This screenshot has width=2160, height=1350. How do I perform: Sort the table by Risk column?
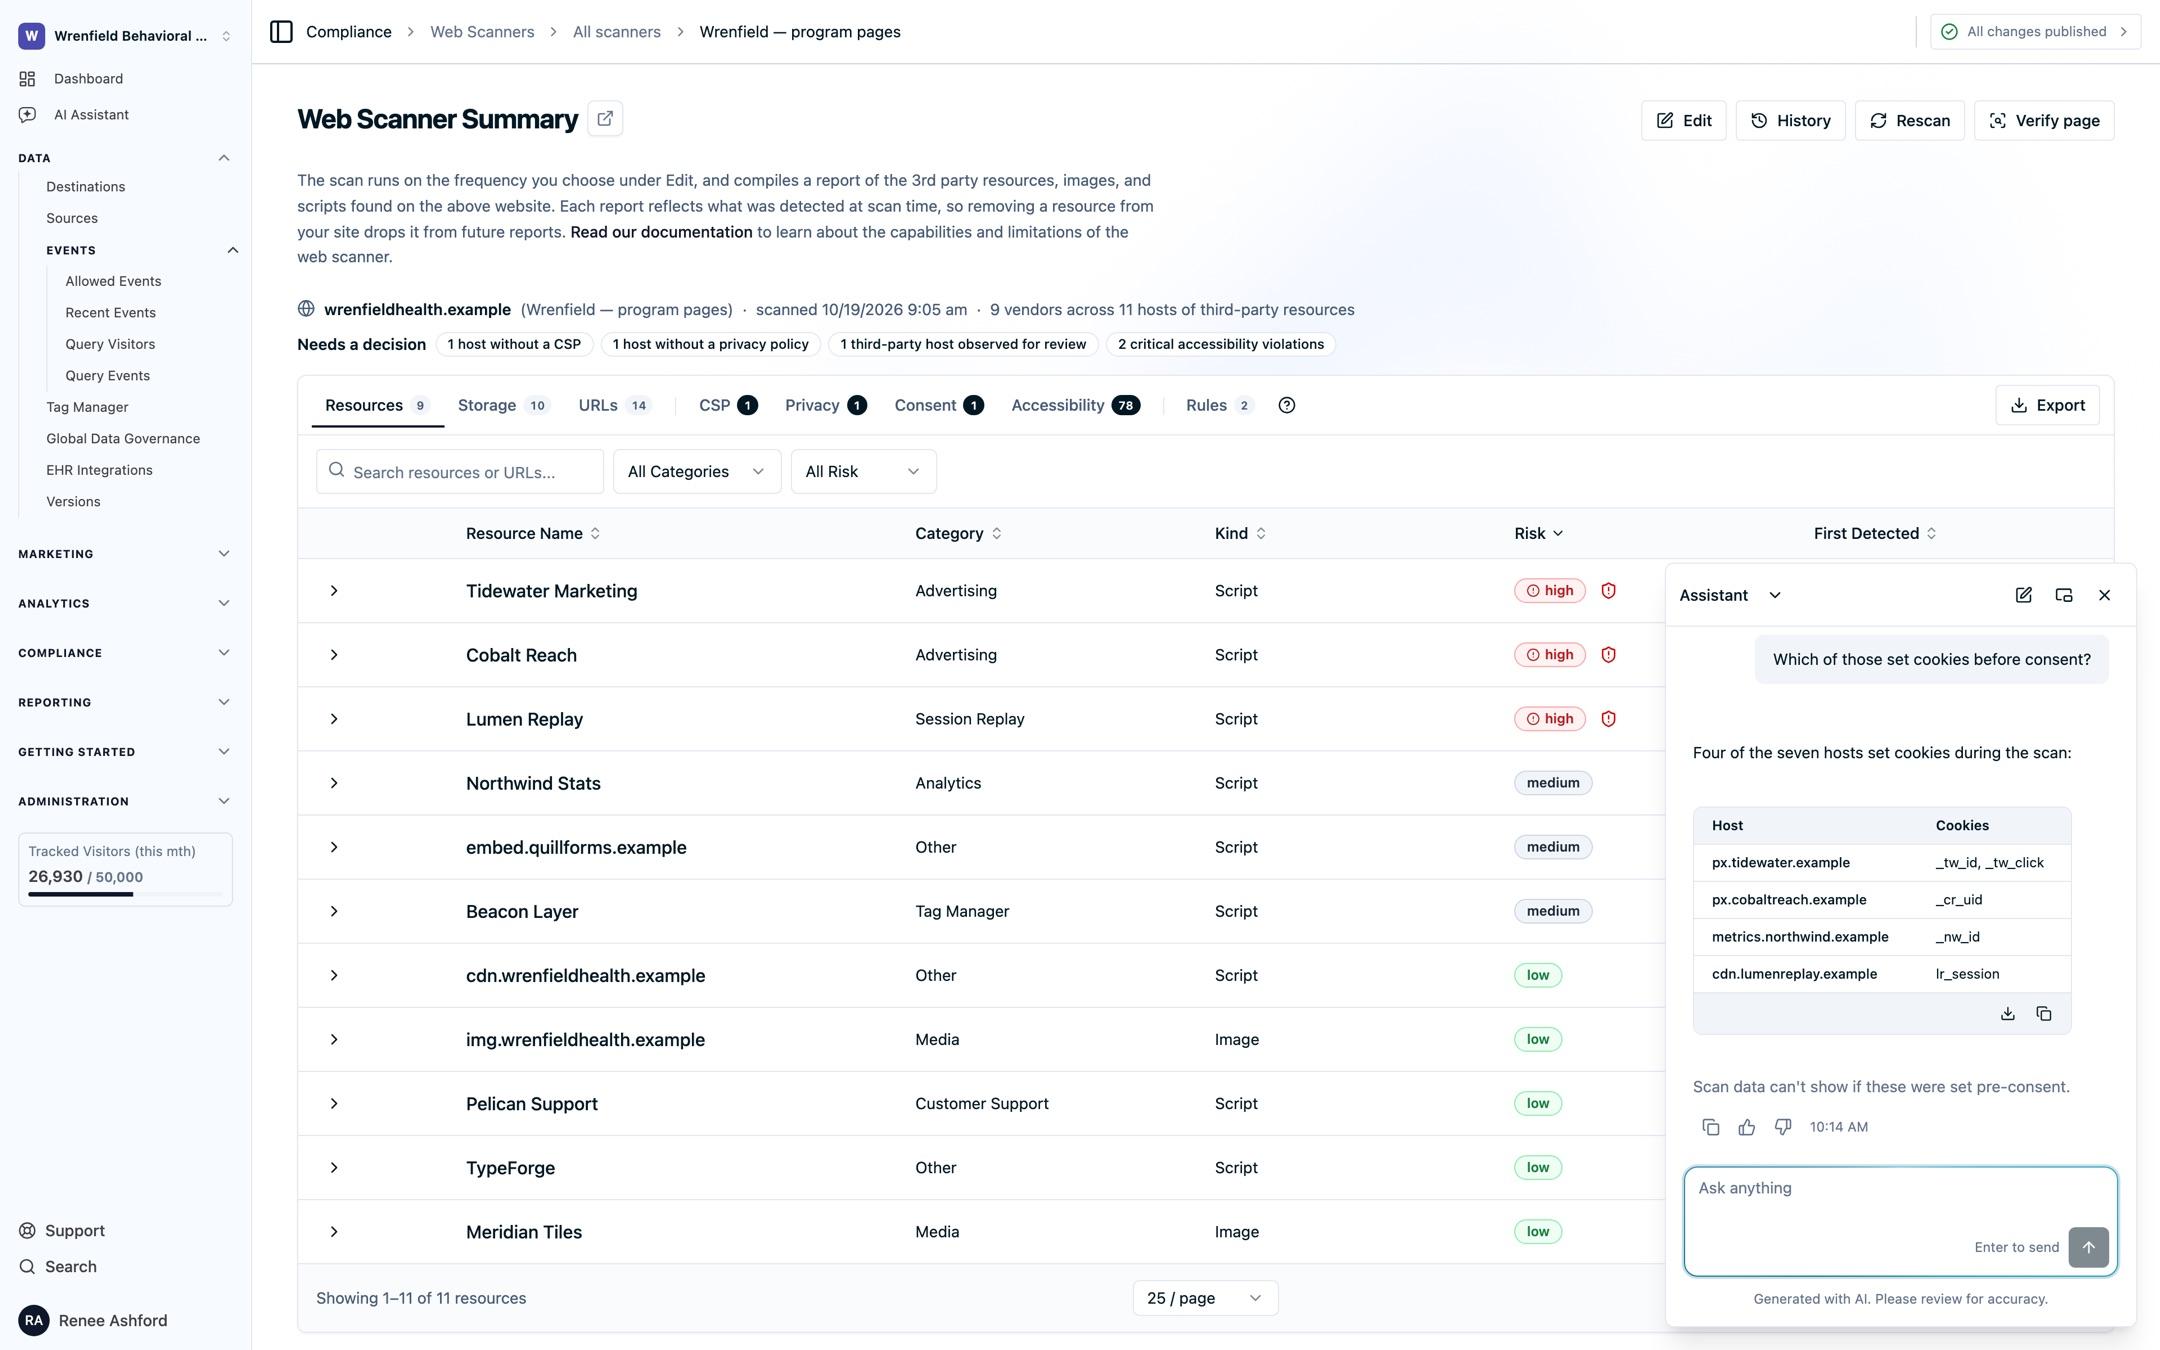pos(1538,534)
